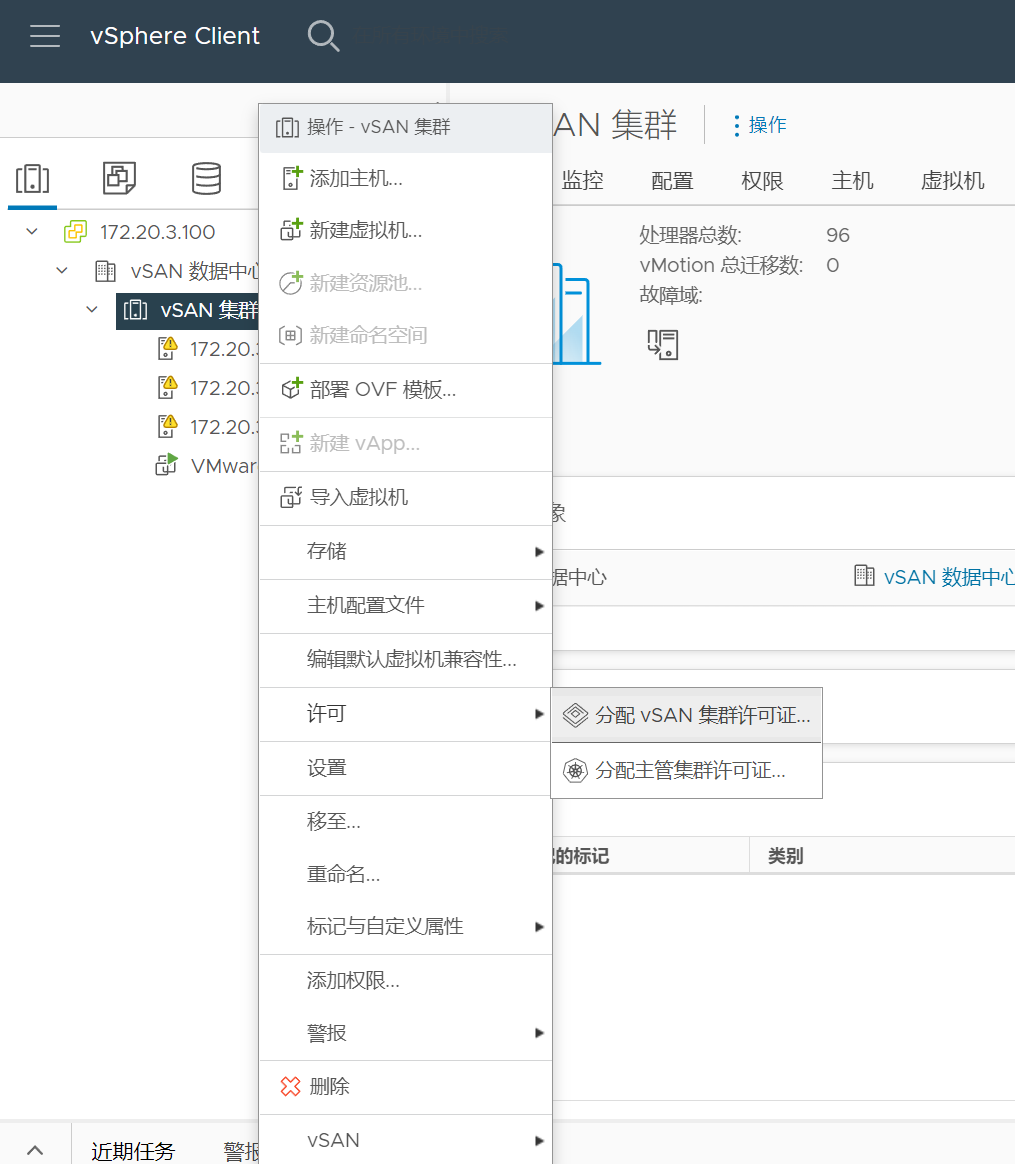This screenshot has height=1164, width=1015.
Task: Click 删除 to delete the cluster
Action: click(405, 1087)
